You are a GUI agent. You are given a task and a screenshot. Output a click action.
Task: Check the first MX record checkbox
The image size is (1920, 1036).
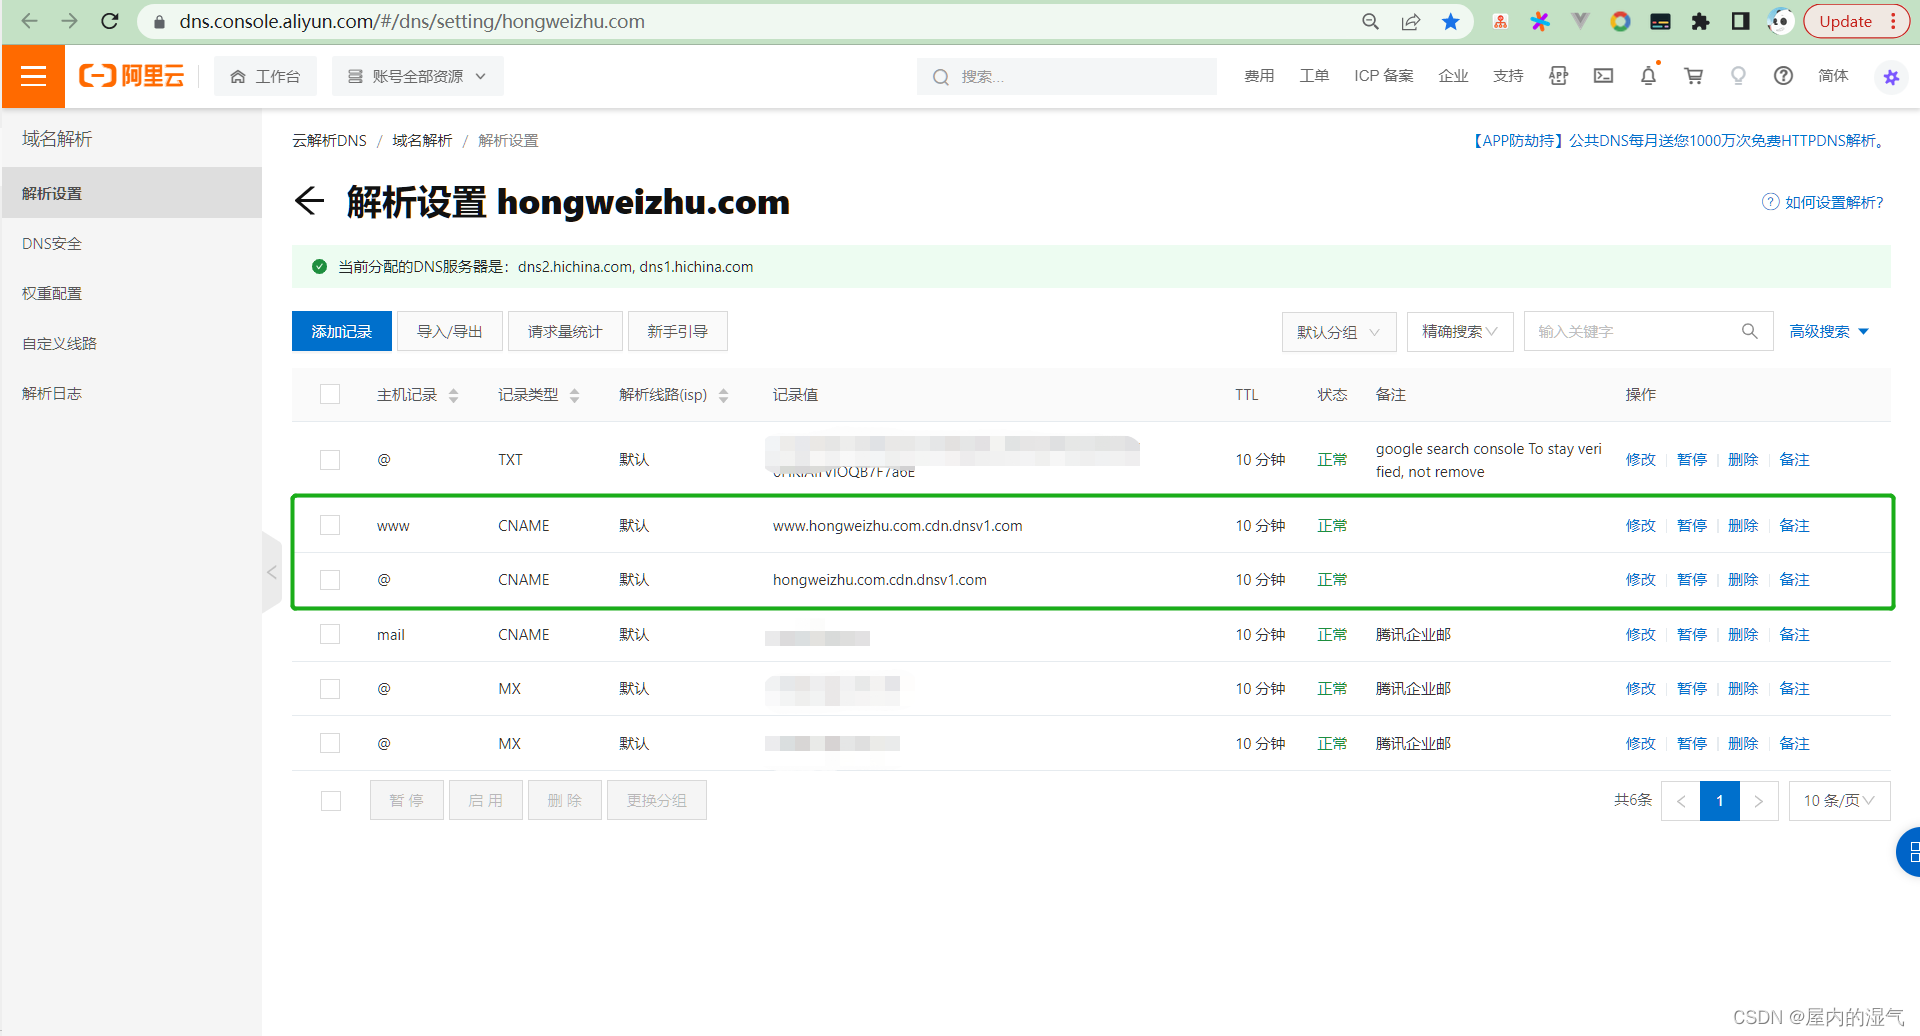pyautogui.click(x=330, y=689)
